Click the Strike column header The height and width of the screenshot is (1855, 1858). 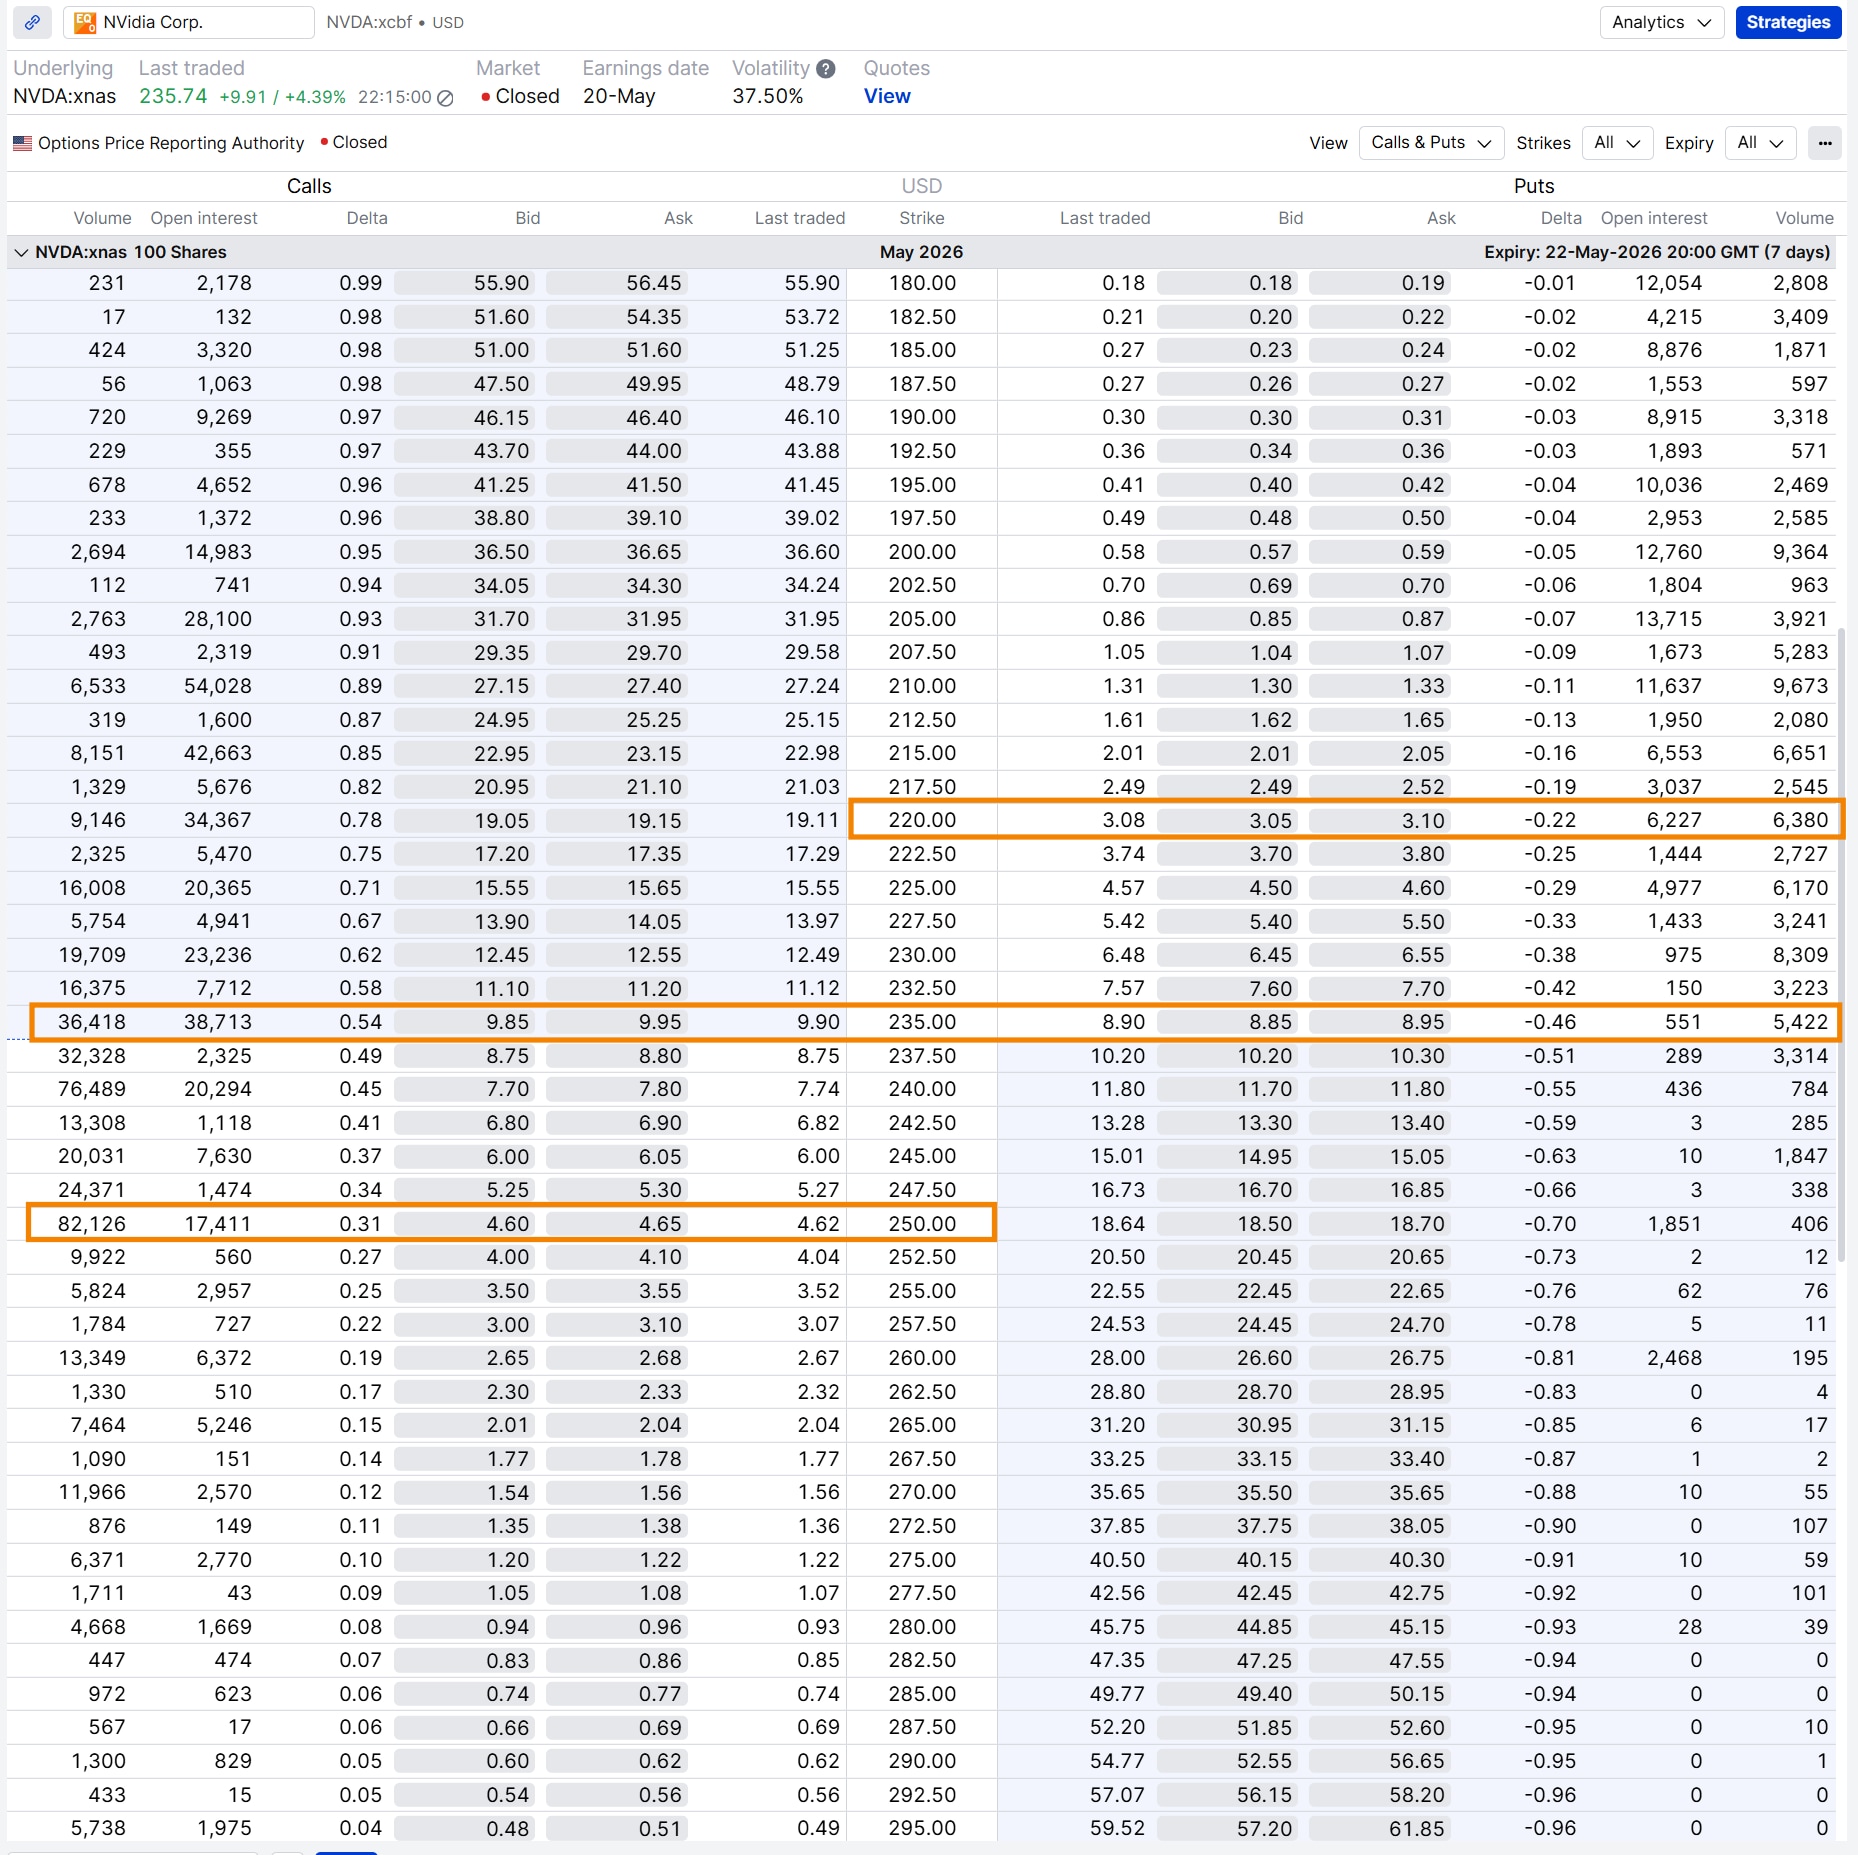click(x=921, y=218)
